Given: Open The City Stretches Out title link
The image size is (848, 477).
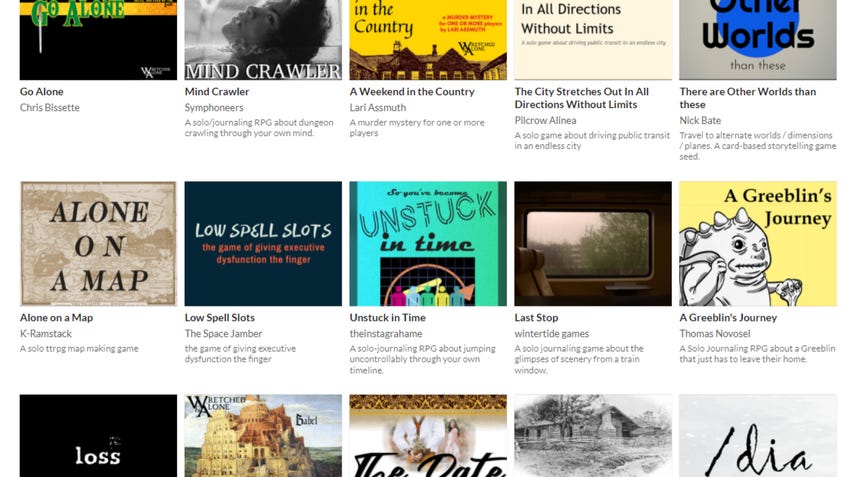Looking at the screenshot, I should tap(581, 98).
